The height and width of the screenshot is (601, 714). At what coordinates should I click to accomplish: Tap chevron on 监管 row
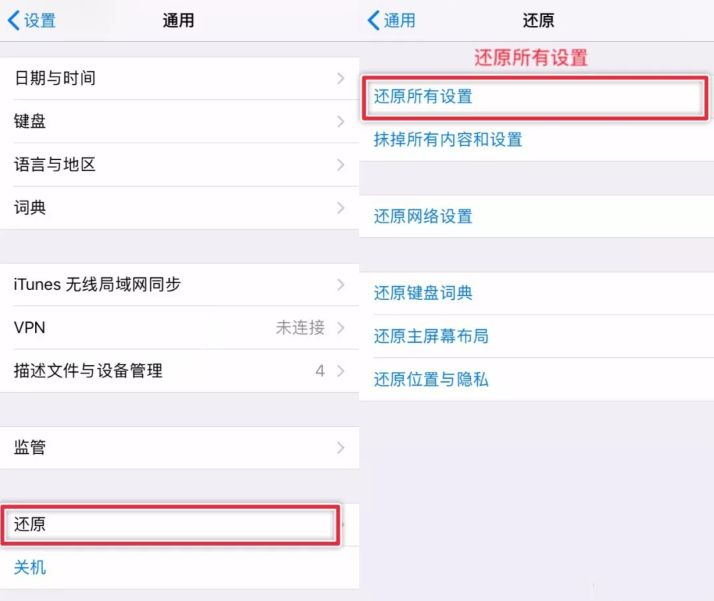(341, 448)
